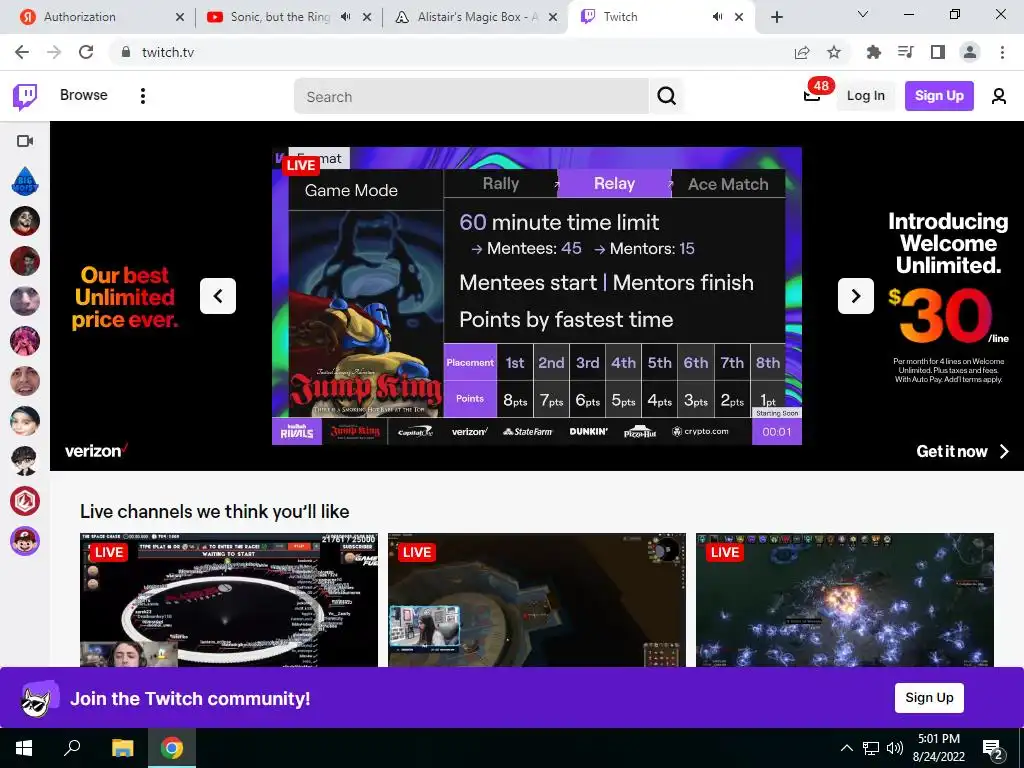Close the Alistair's Magic Box tab
The width and height of the screenshot is (1024, 768).
(553, 17)
